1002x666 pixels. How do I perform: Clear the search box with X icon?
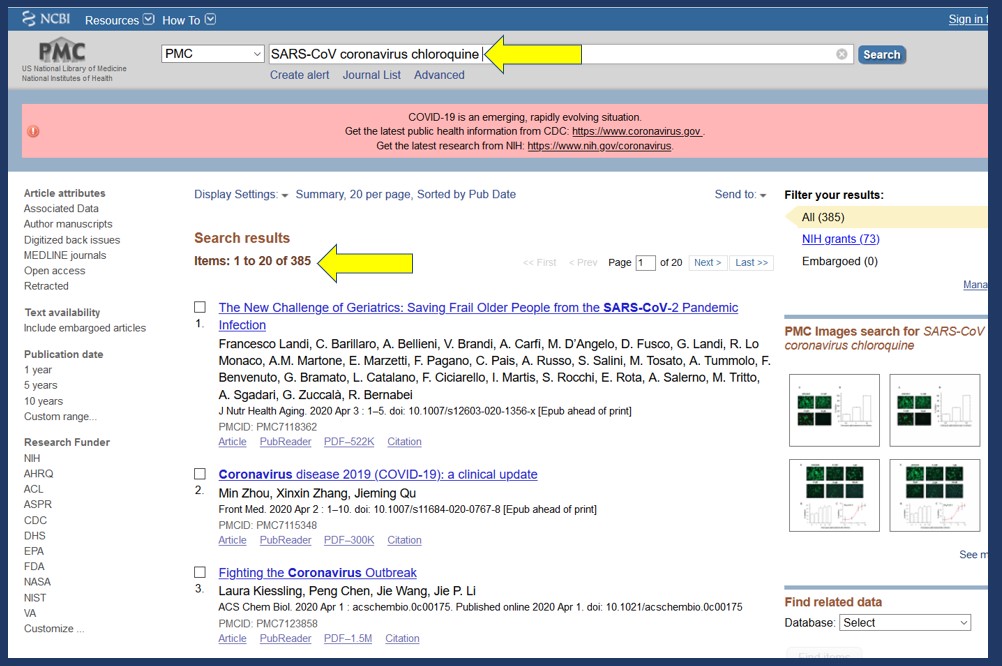tap(842, 55)
